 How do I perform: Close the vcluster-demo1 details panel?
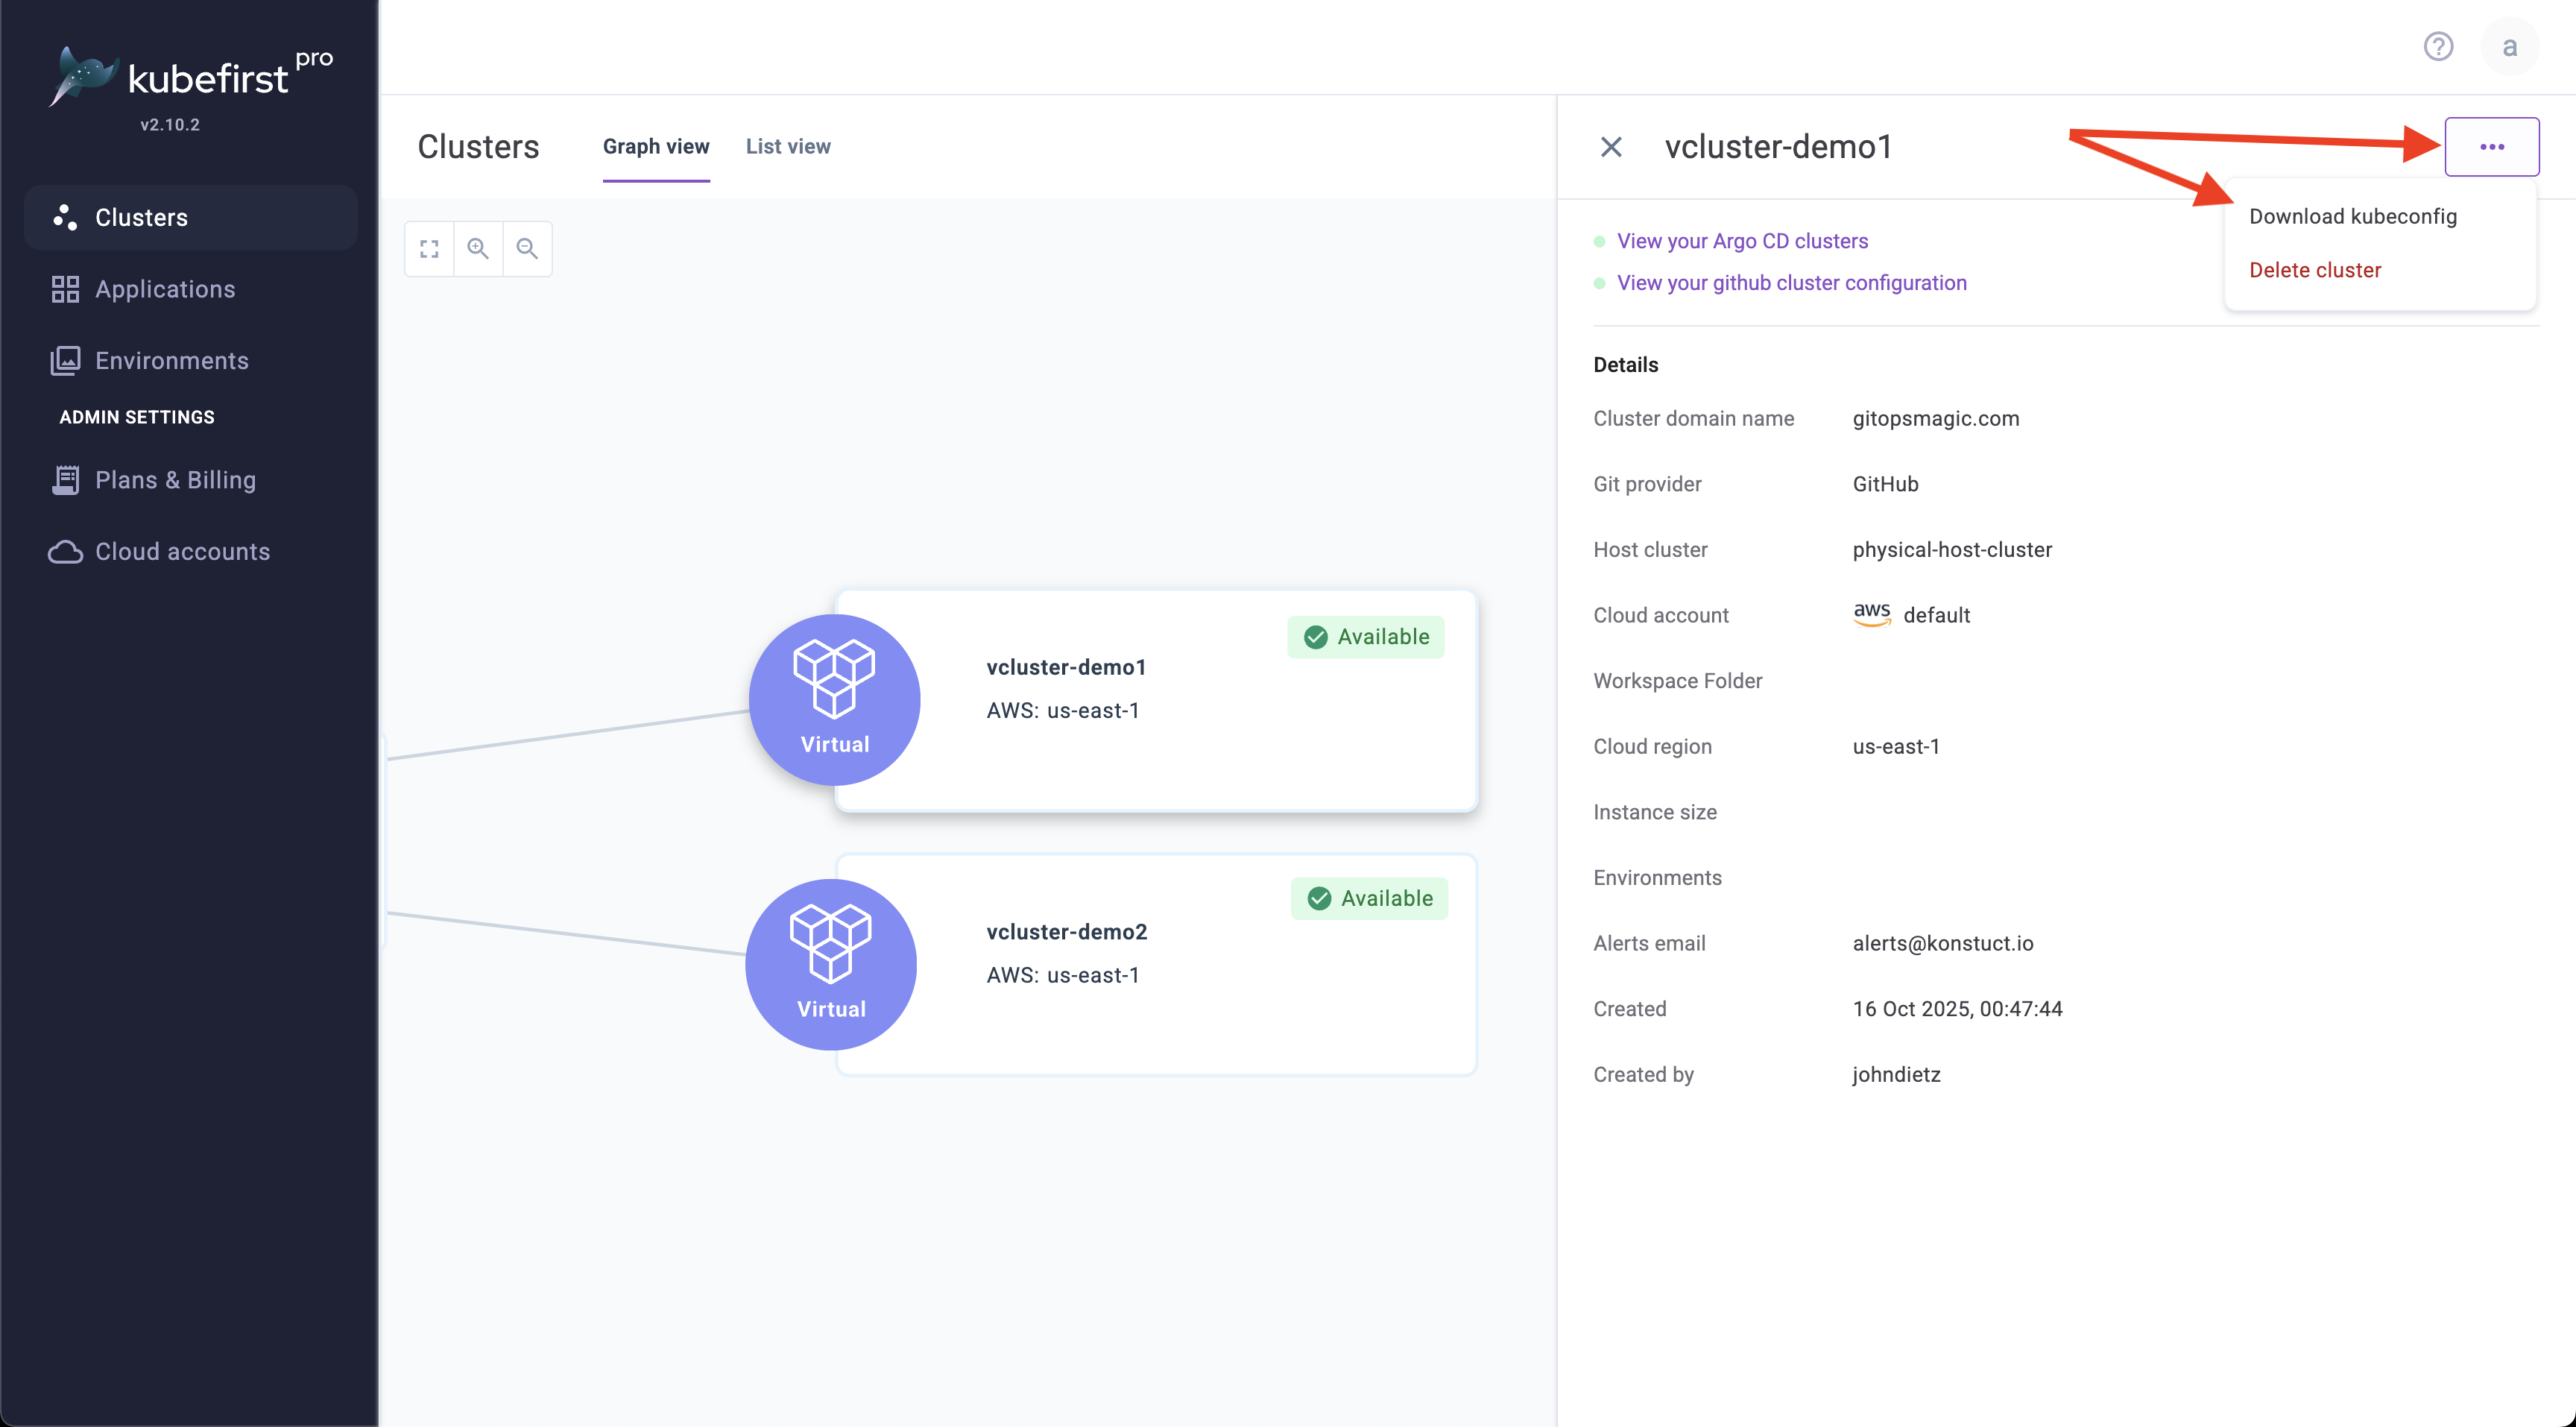tap(1611, 147)
